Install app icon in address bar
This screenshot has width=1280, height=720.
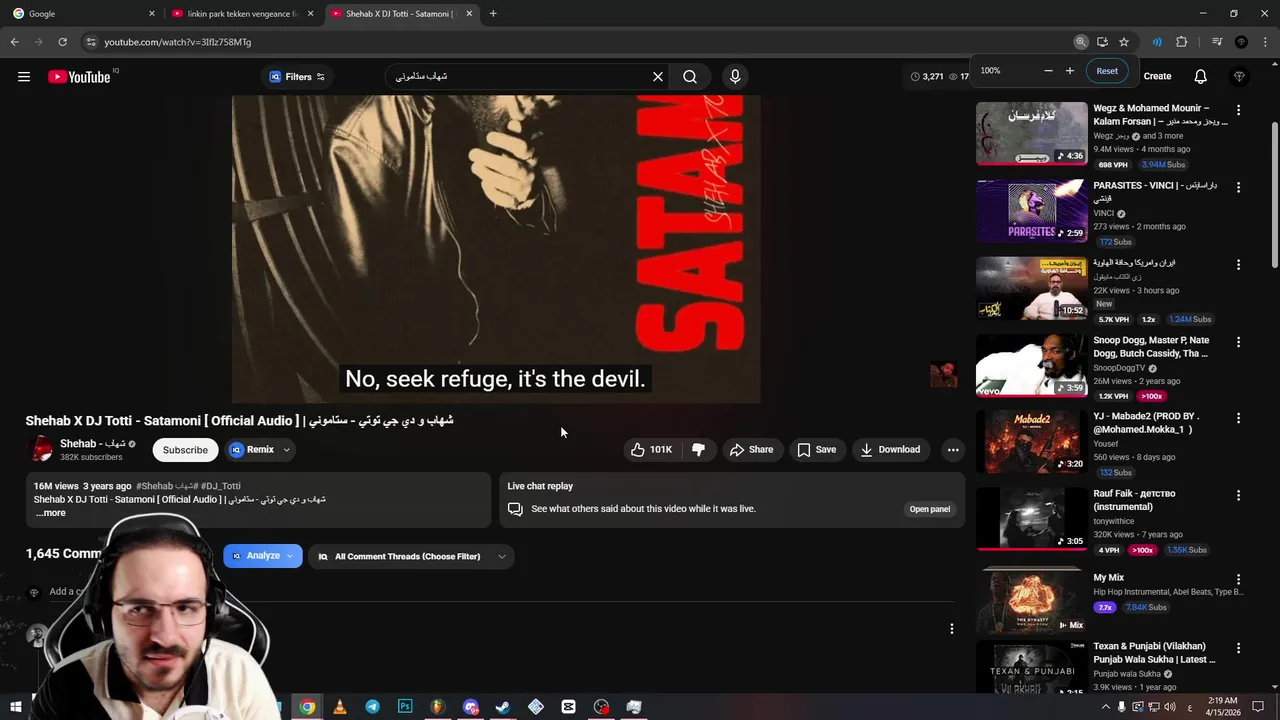(x=1102, y=42)
